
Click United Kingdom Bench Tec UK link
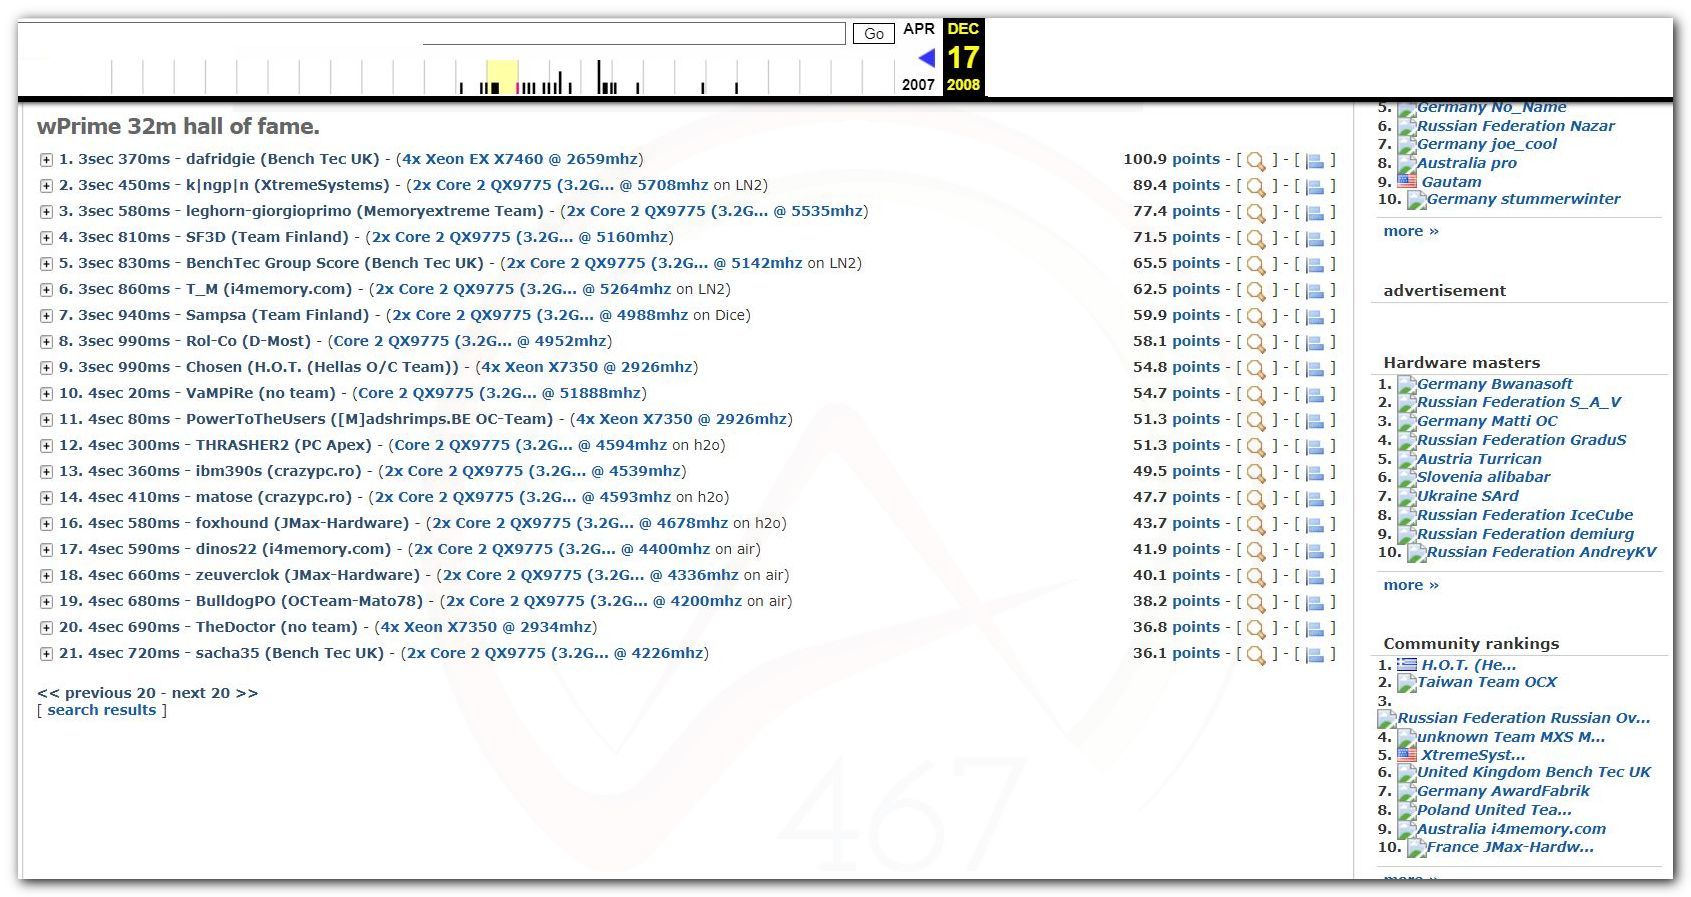point(1533,772)
